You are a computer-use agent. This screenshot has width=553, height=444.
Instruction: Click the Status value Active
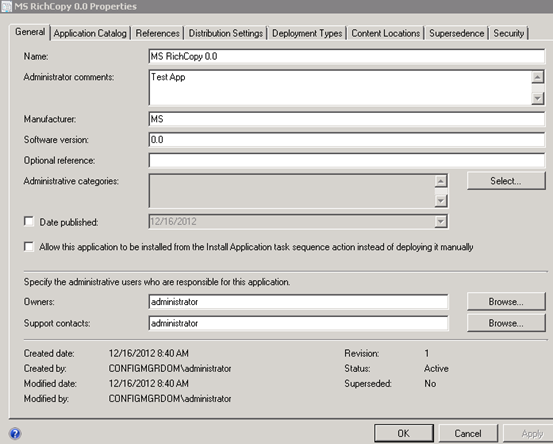(x=436, y=369)
